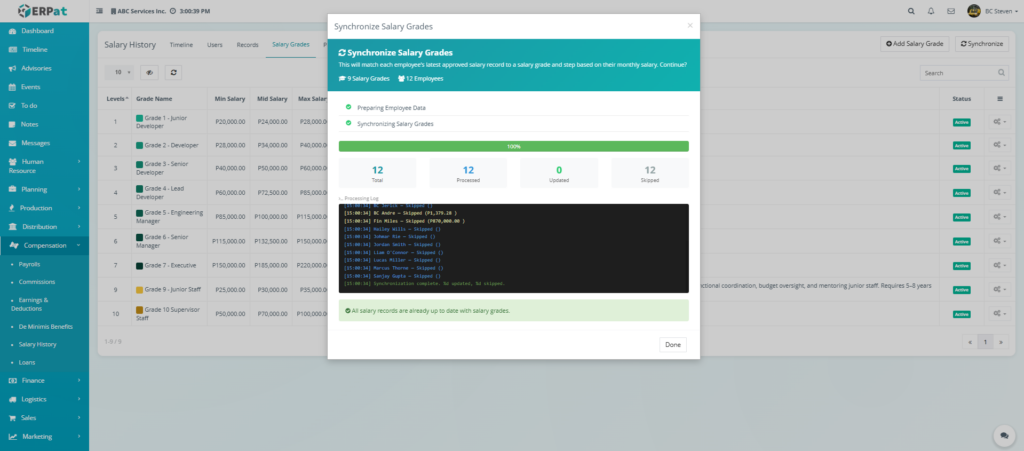The image size is (1024, 451).
Task: Click the Grade 9 - Junior Staff yellow swatch
Action: click(140, 290)
